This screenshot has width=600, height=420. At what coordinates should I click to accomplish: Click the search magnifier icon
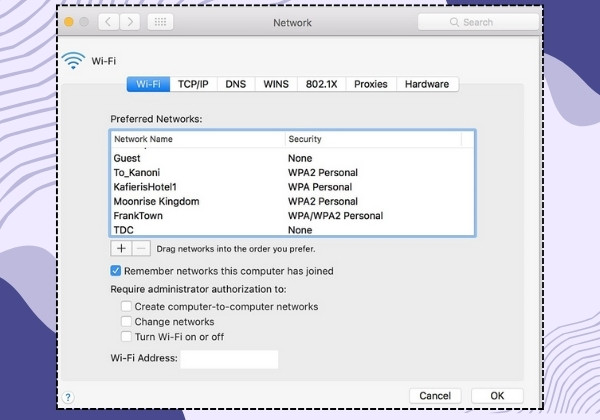coord(454,22)
